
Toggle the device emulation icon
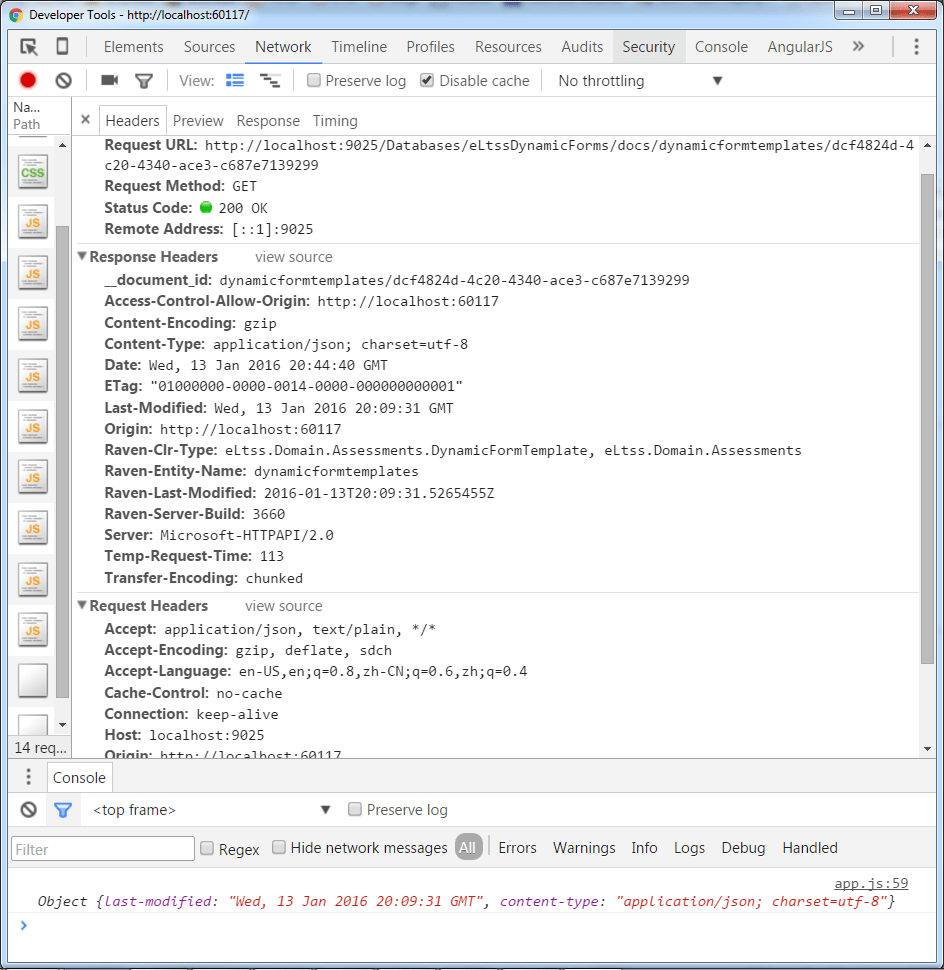pyautogui.click(x=61, y=46)
